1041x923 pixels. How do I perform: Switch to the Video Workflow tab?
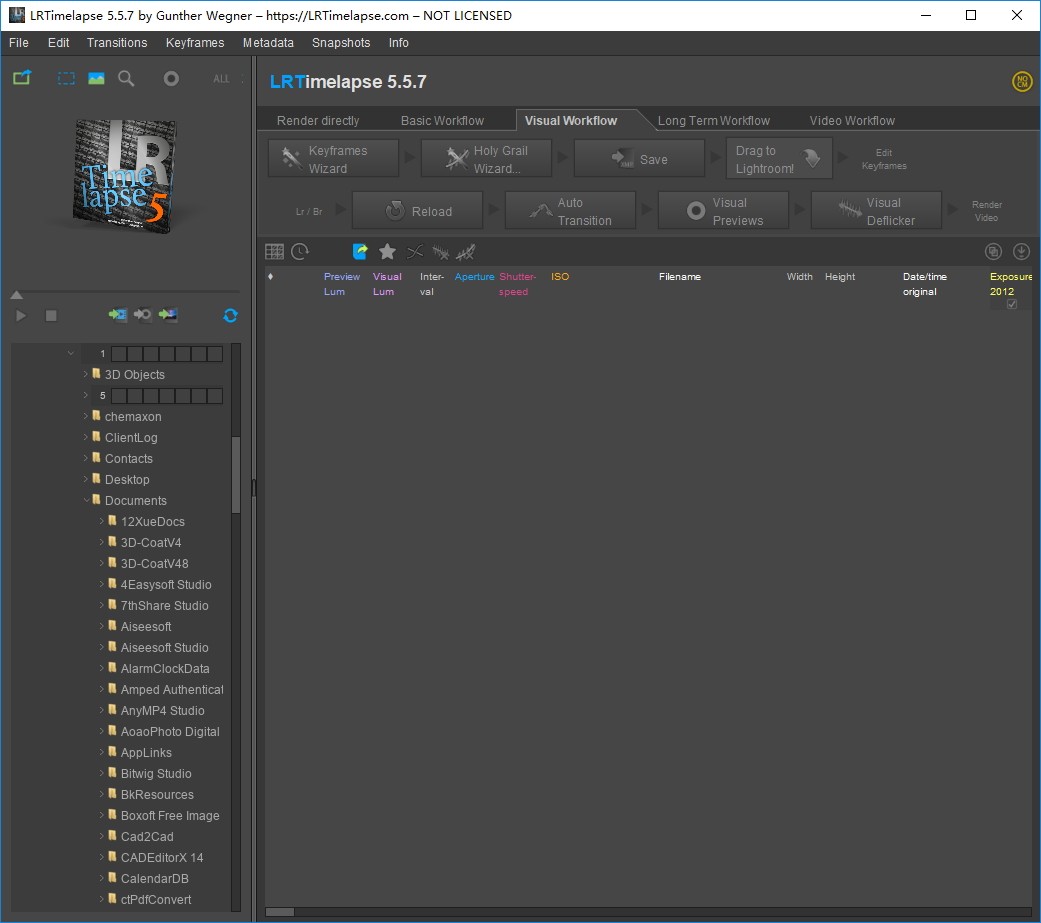coord(852,121)
